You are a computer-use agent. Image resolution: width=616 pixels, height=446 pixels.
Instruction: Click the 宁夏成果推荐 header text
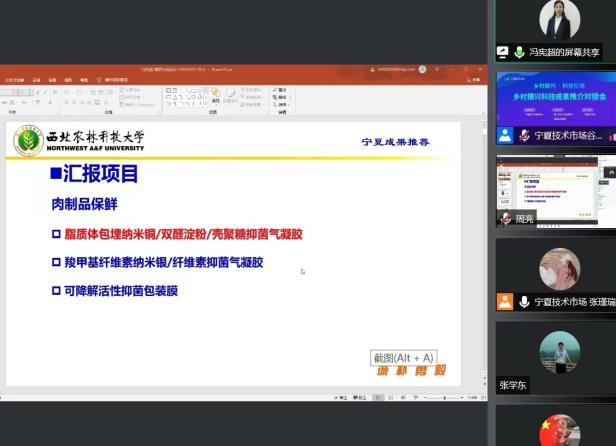click(x=395, y=142)
